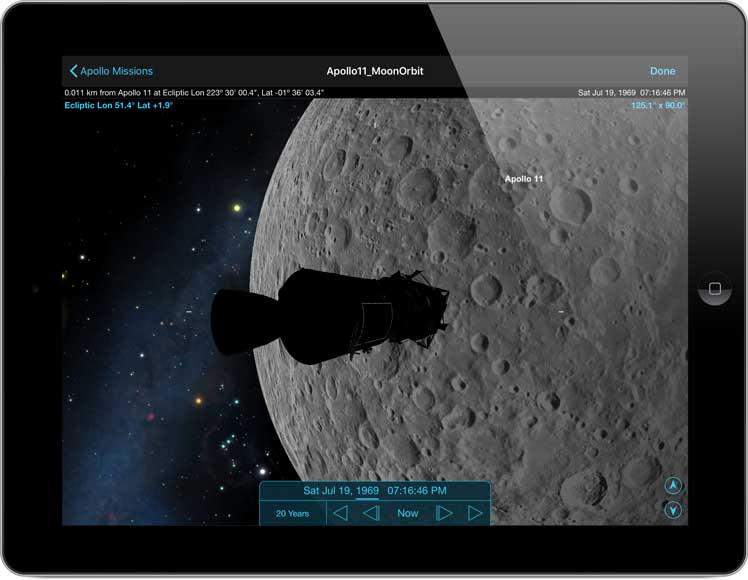This screenshot has height=580, width=748.
Task: Tap the 125.1° x 90.0° field of view readout
Action: click(658, 105)
